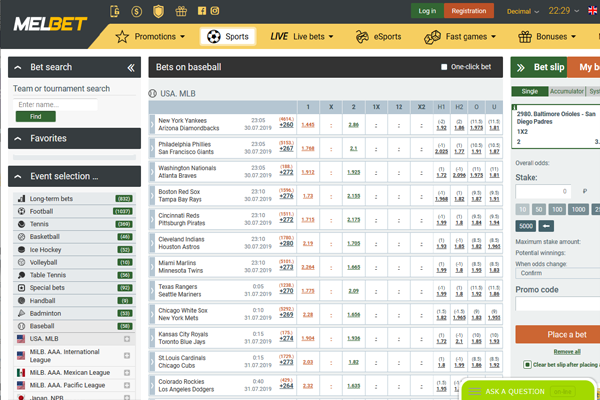Image resolution: width=600 pixels, height=400 pixels.
Task: Go to the Sports tab
Action: click(228, 37)
